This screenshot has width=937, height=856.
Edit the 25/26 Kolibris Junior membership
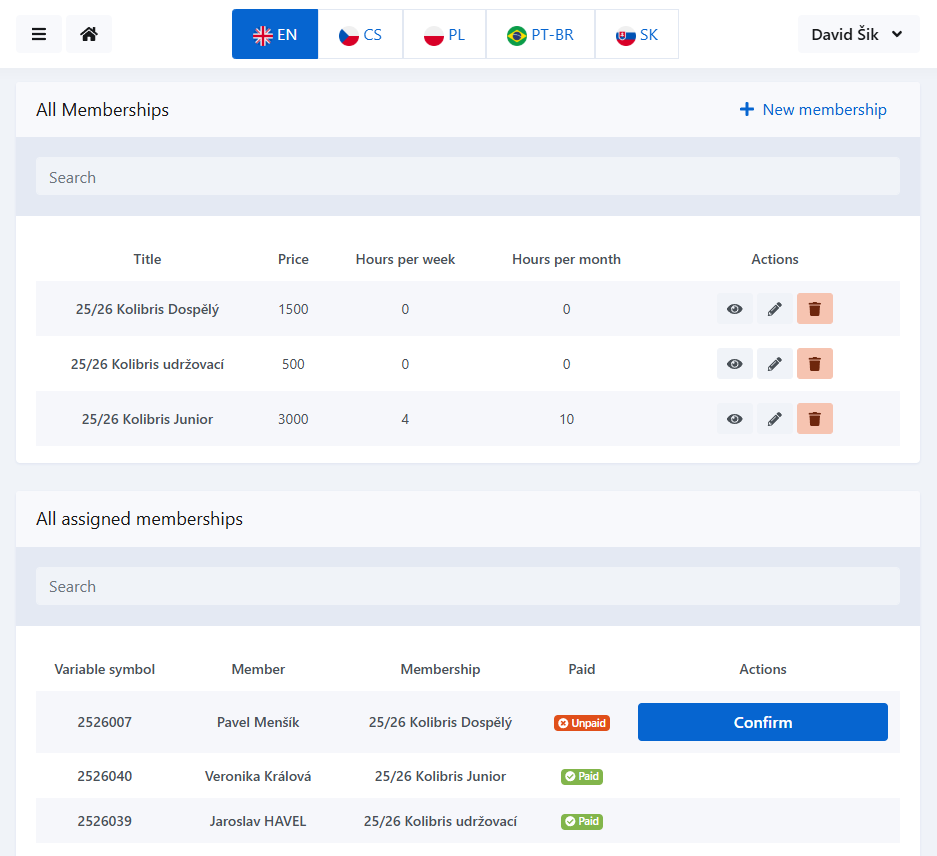pos(774,419)
